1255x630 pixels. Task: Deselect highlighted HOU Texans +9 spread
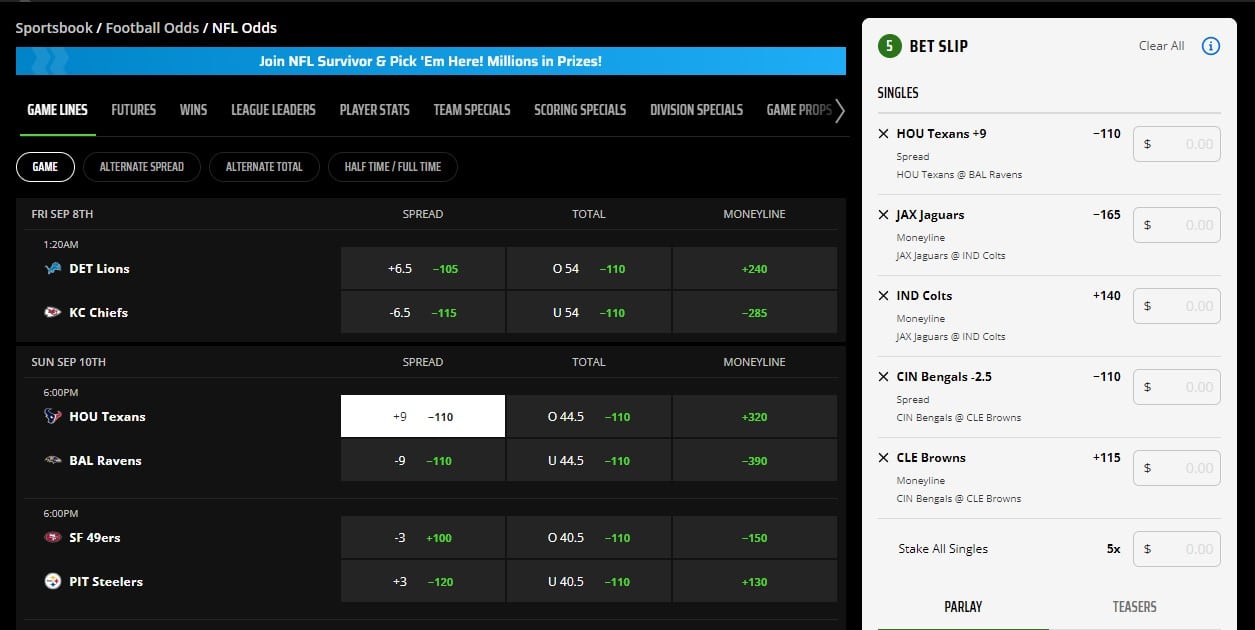(x=423, y=416)
